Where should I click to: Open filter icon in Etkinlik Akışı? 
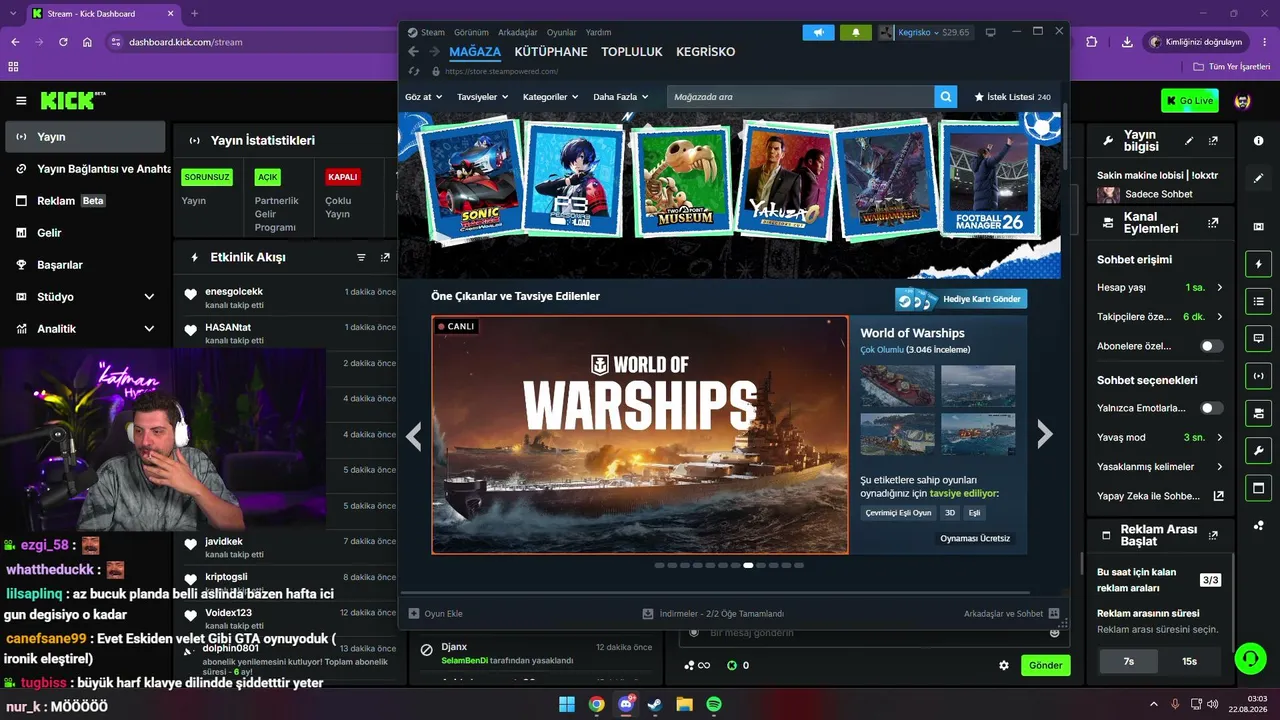[361, 257]
